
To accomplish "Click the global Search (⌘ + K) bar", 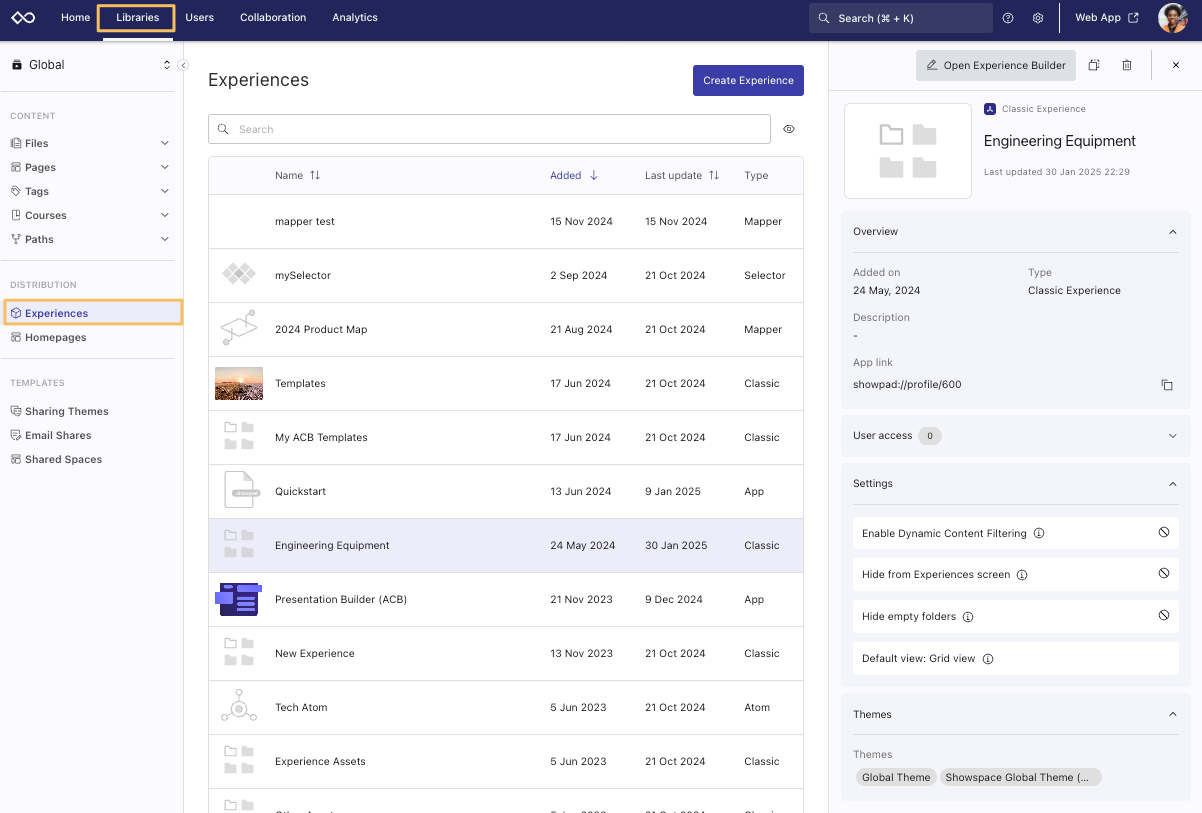I will click(901, 18).
